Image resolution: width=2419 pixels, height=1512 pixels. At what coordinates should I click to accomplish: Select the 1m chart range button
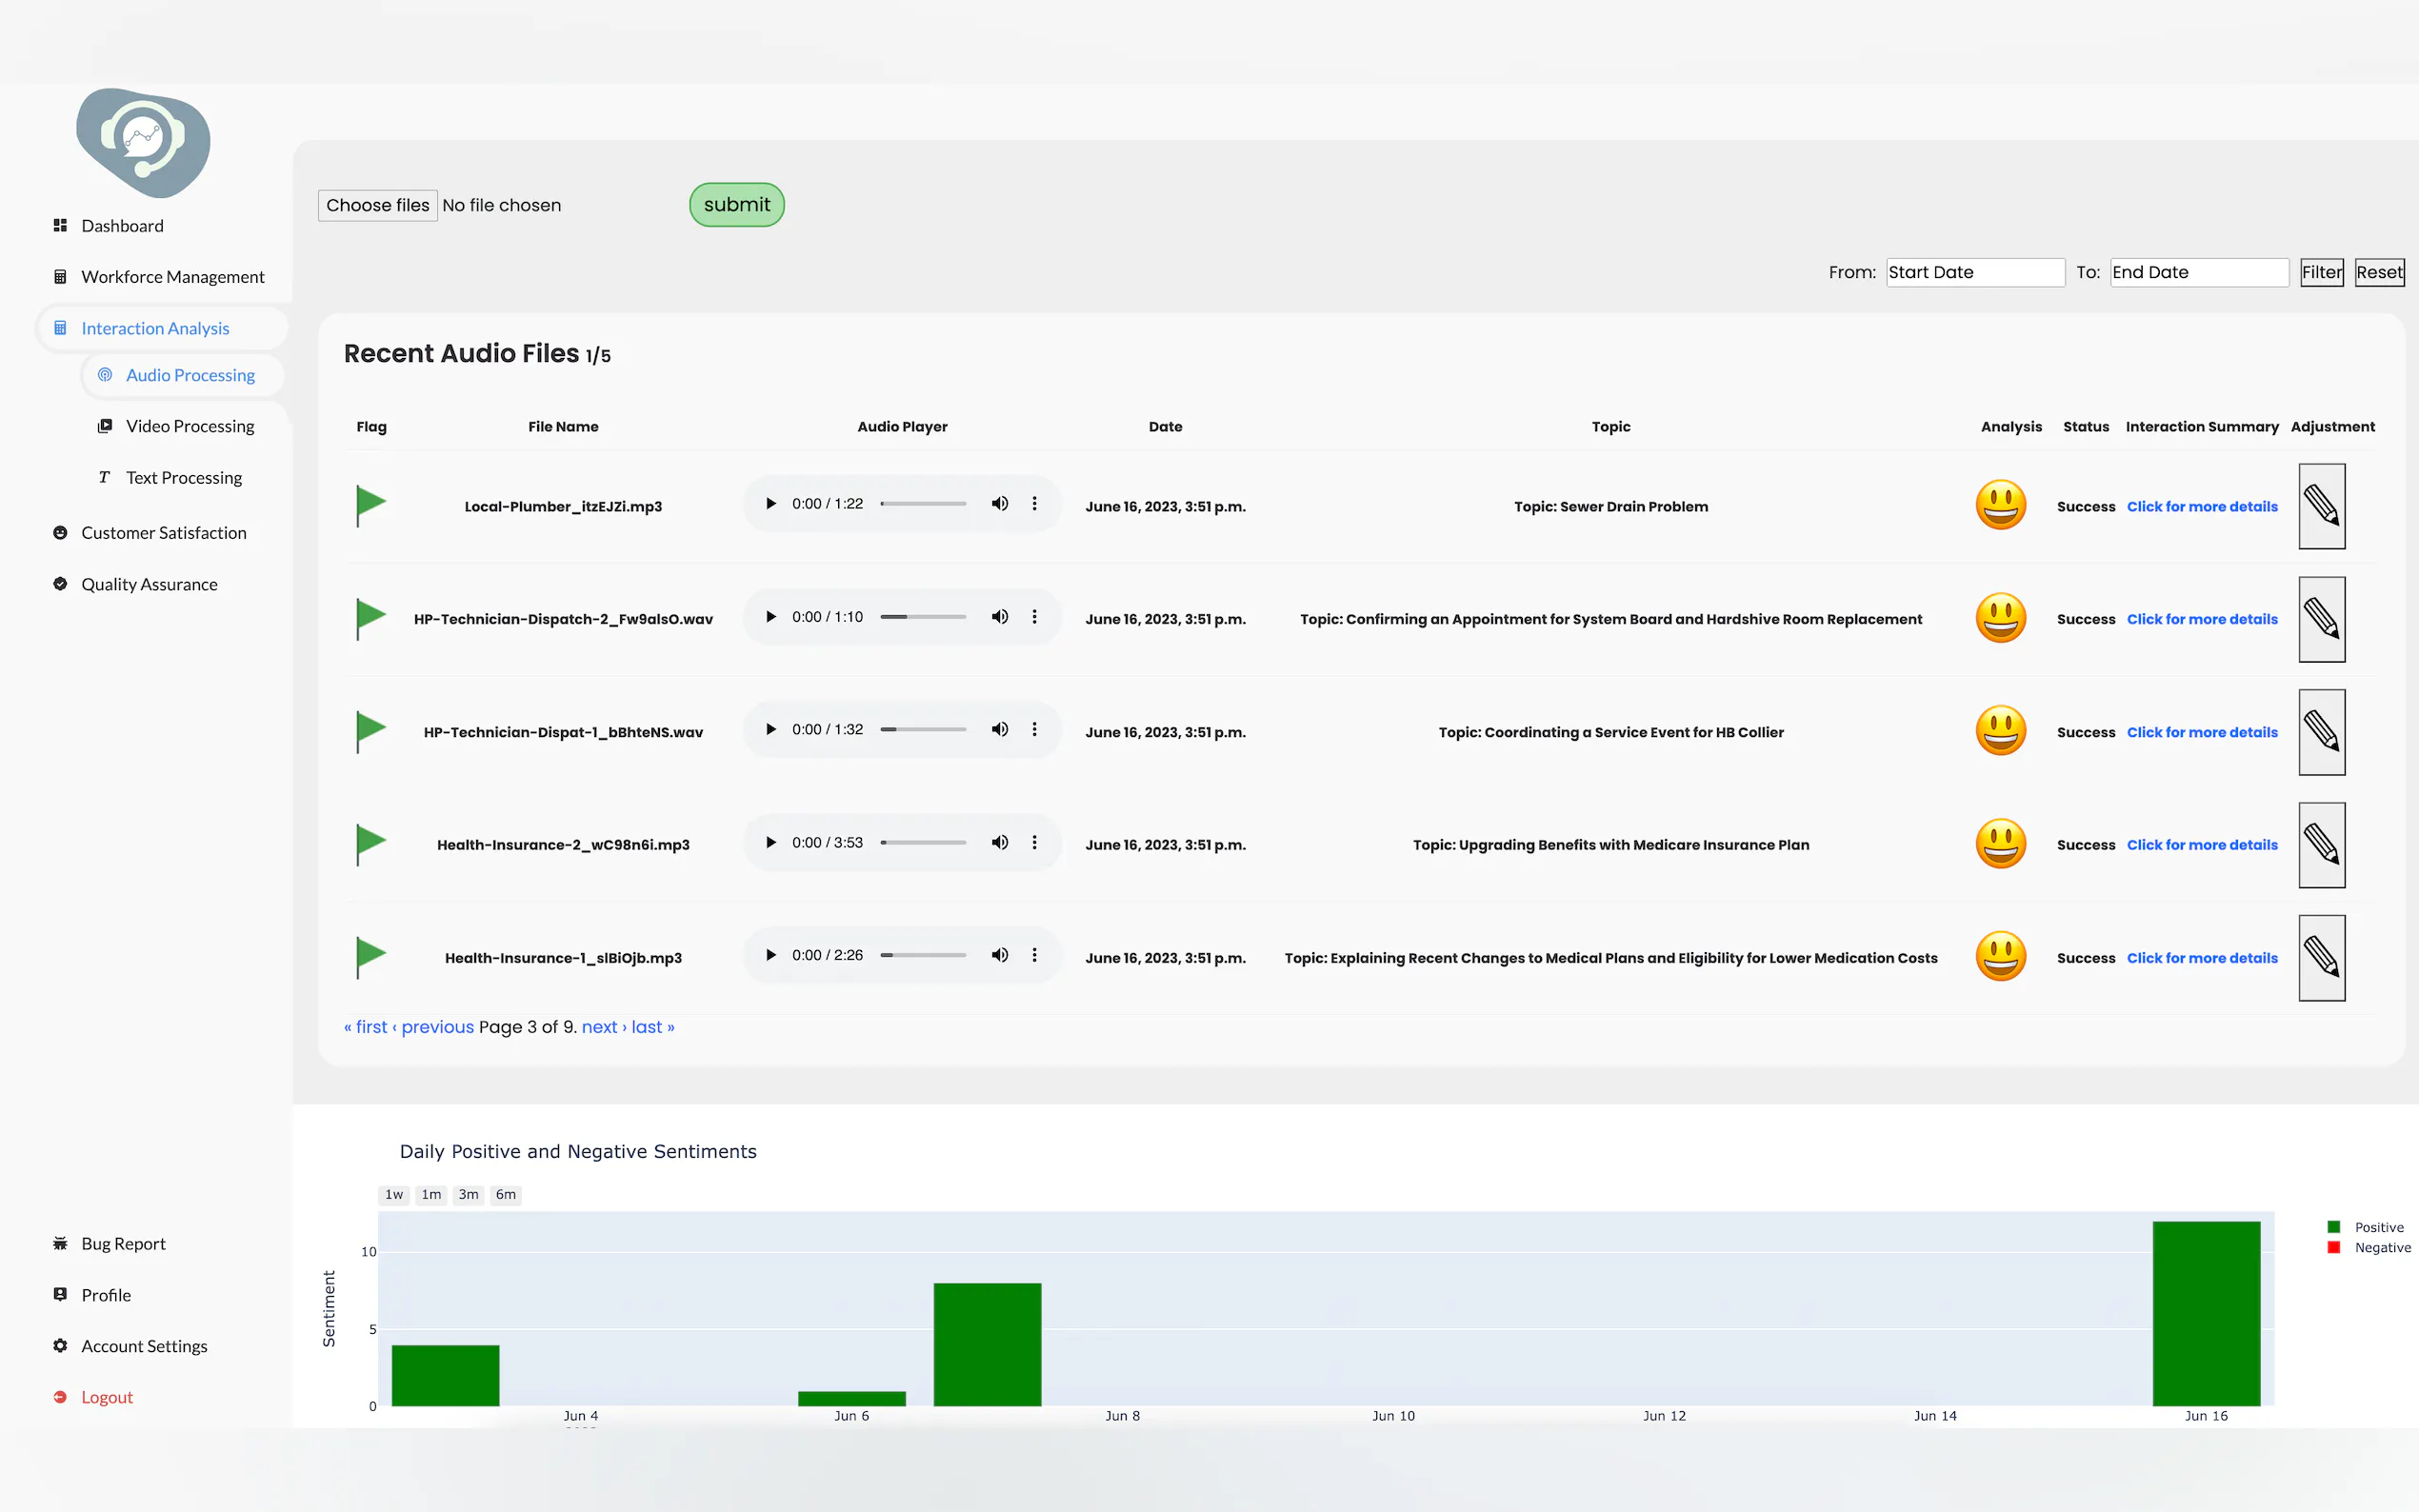431,1194
